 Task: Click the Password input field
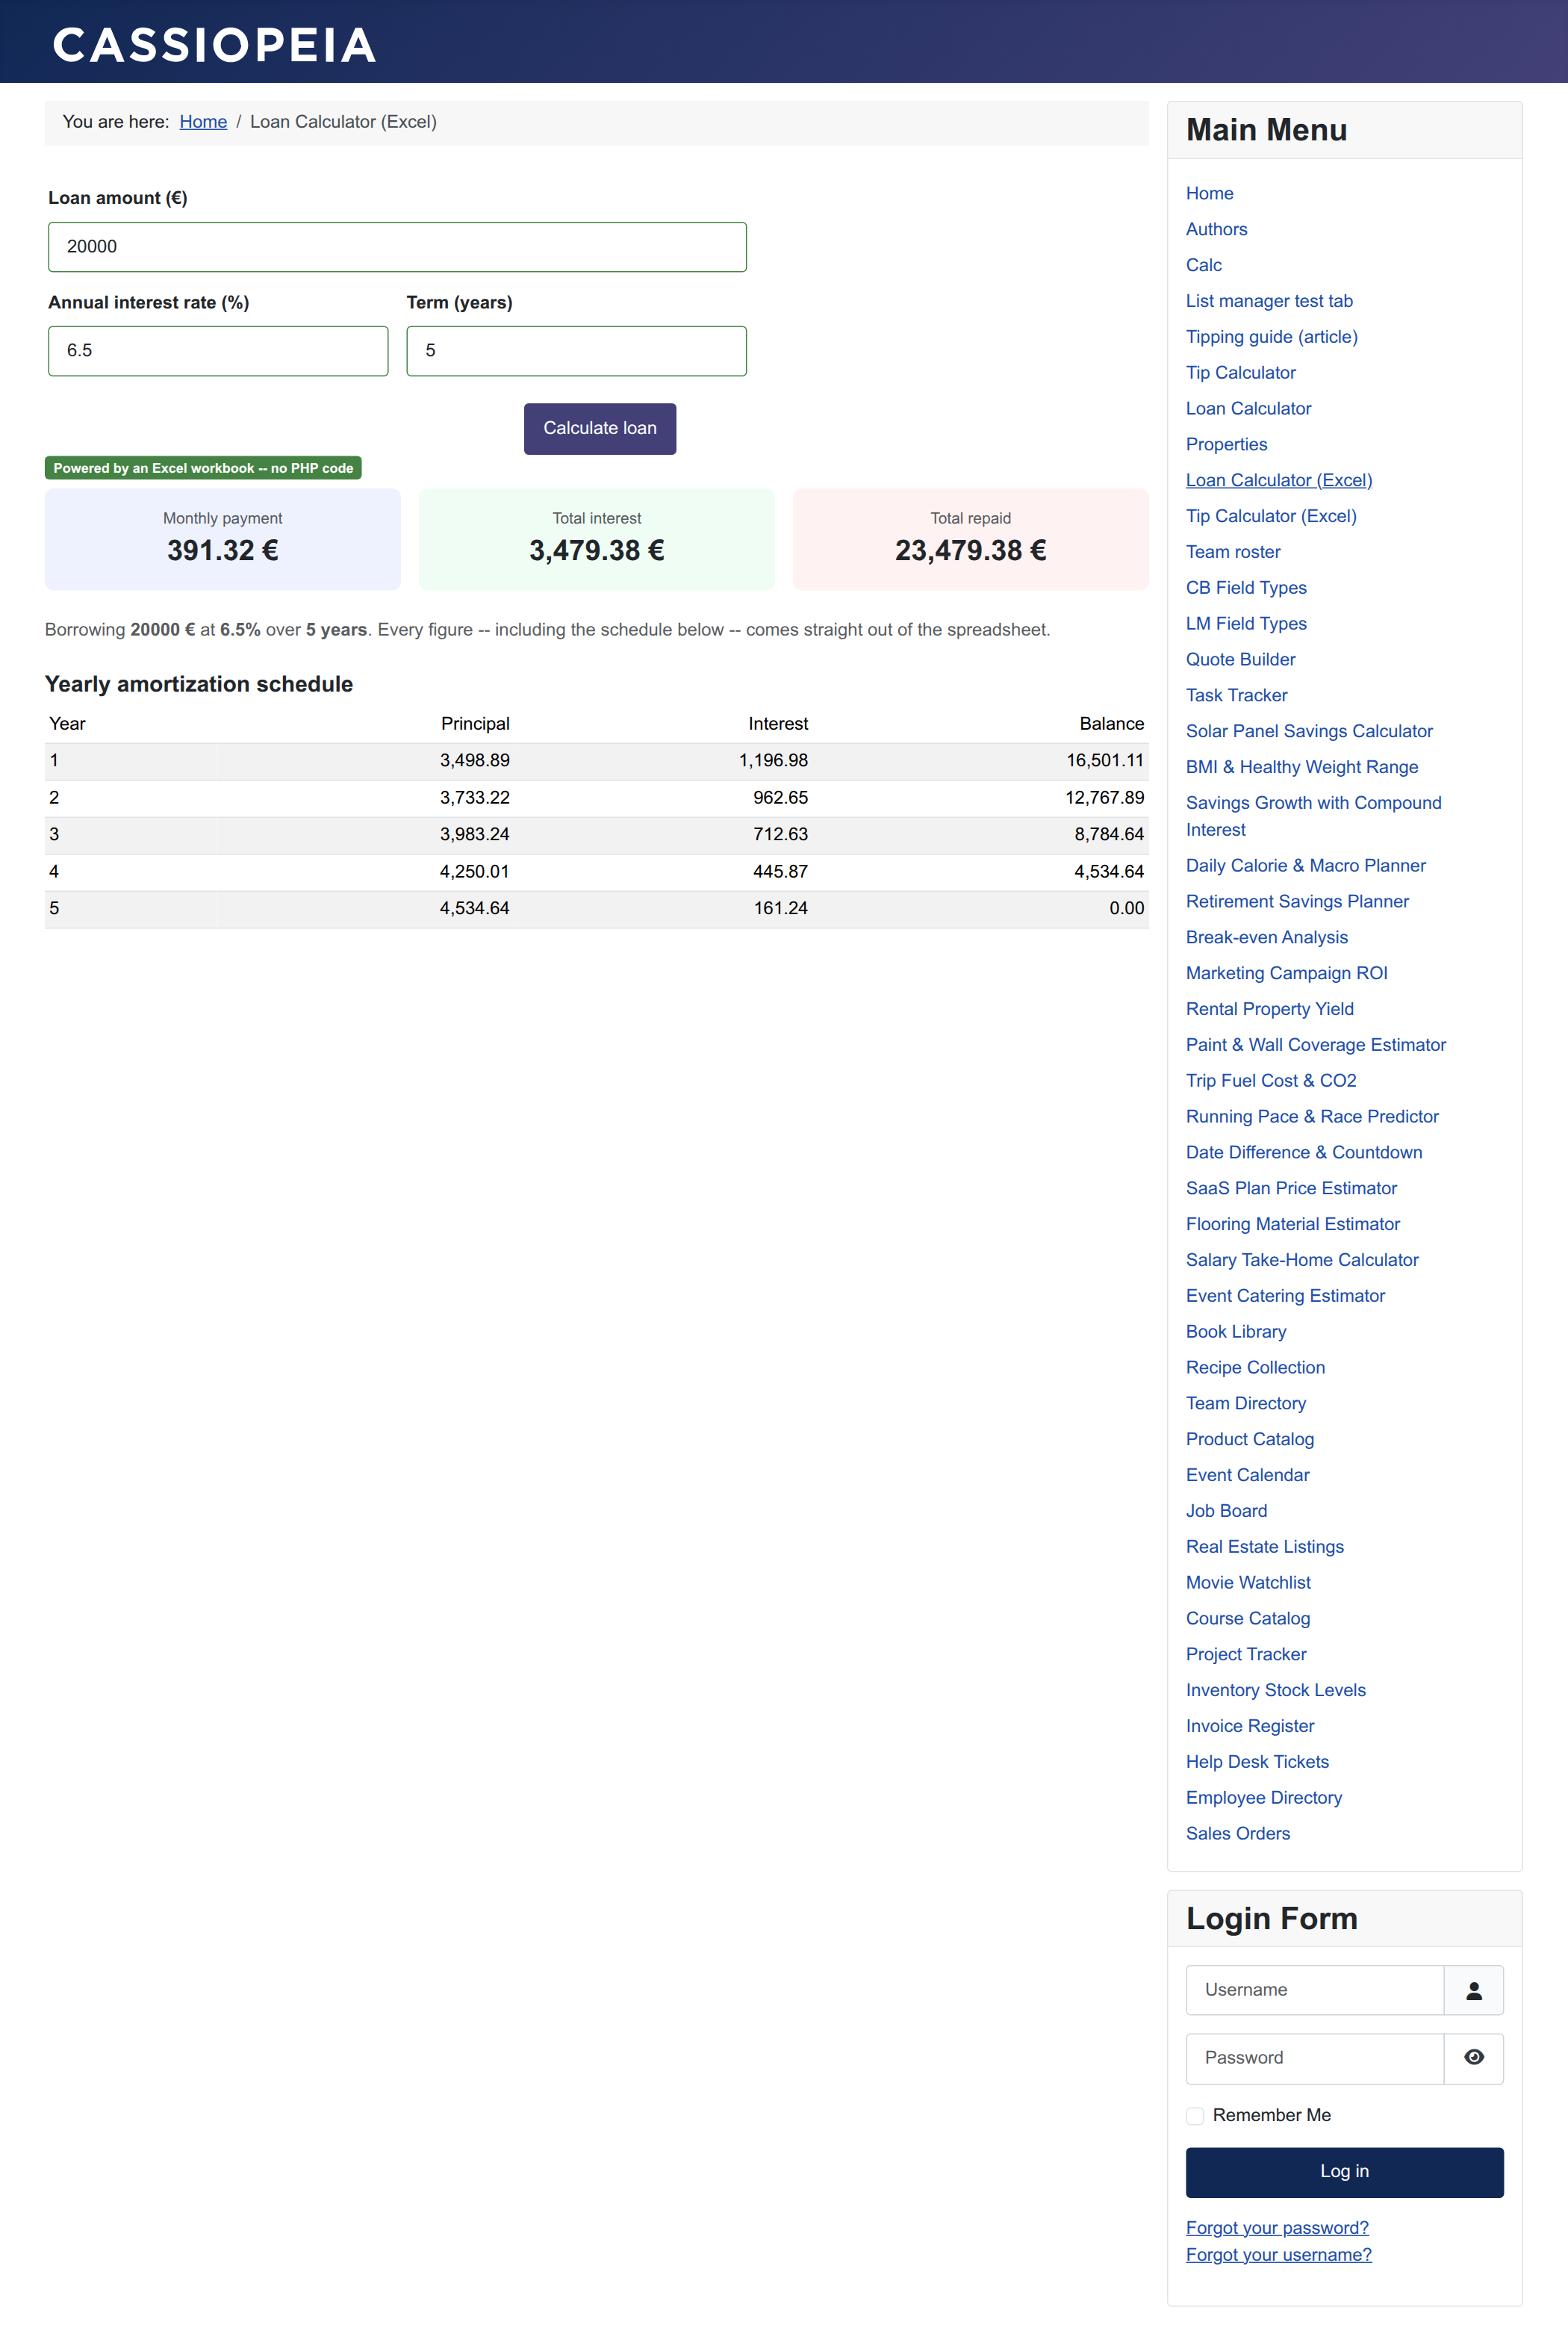click(1315, 2058)
